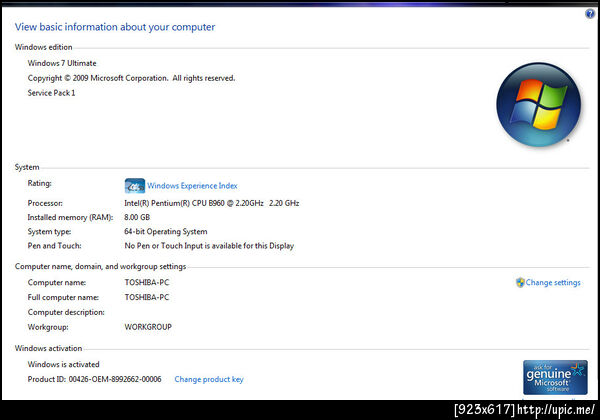Screen dimensions: 600x420
Task: Click the Computer name value 'TOSHIBA-PC'
Action: [147, 283]
